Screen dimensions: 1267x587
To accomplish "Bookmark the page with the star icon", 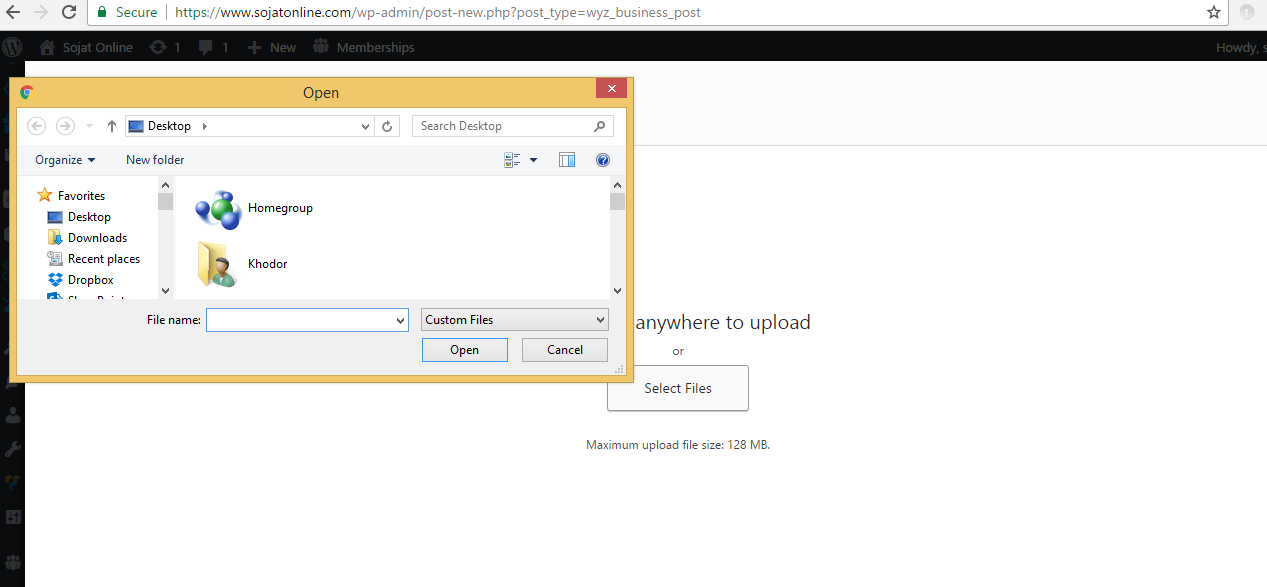I will pos(1213,13).
